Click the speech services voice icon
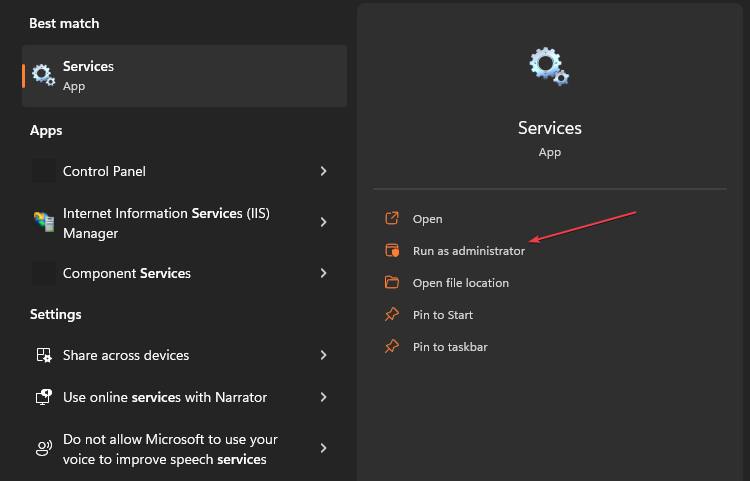The image size is (750, 481). coord(44,448)
